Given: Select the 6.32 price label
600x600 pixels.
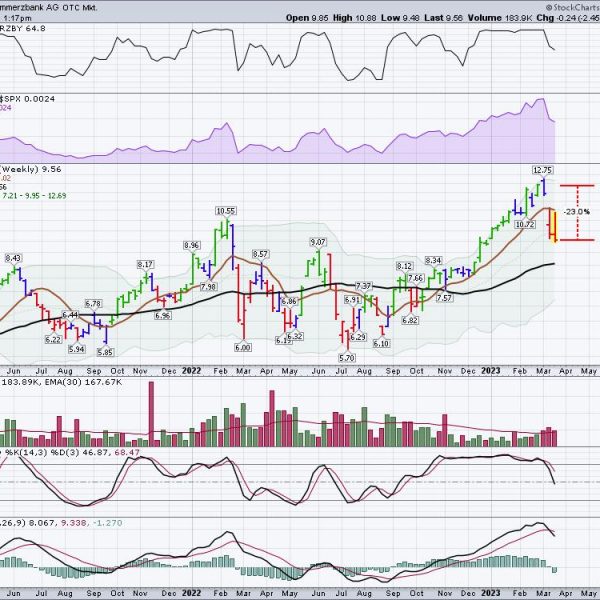Looking at the screenshot, I should coord(295,336).
